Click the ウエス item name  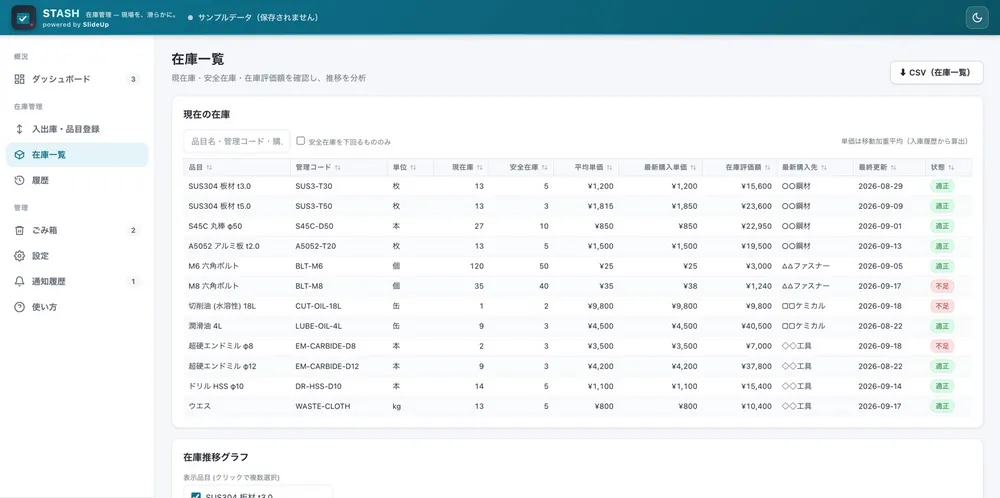coord(200,406)
